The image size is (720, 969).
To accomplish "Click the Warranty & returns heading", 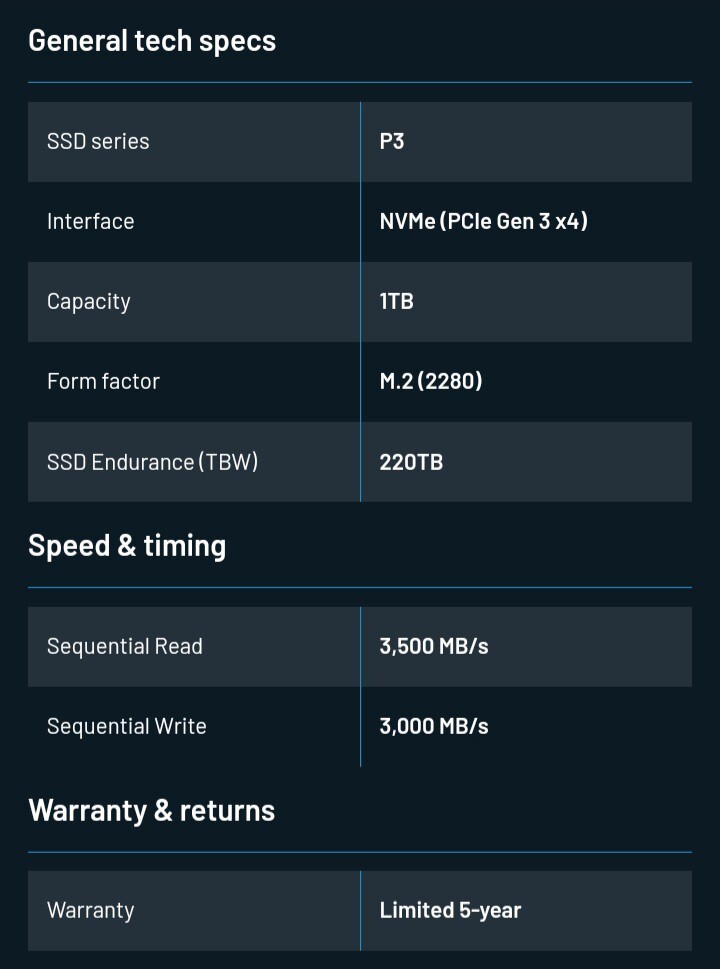I will coord(151,811).
